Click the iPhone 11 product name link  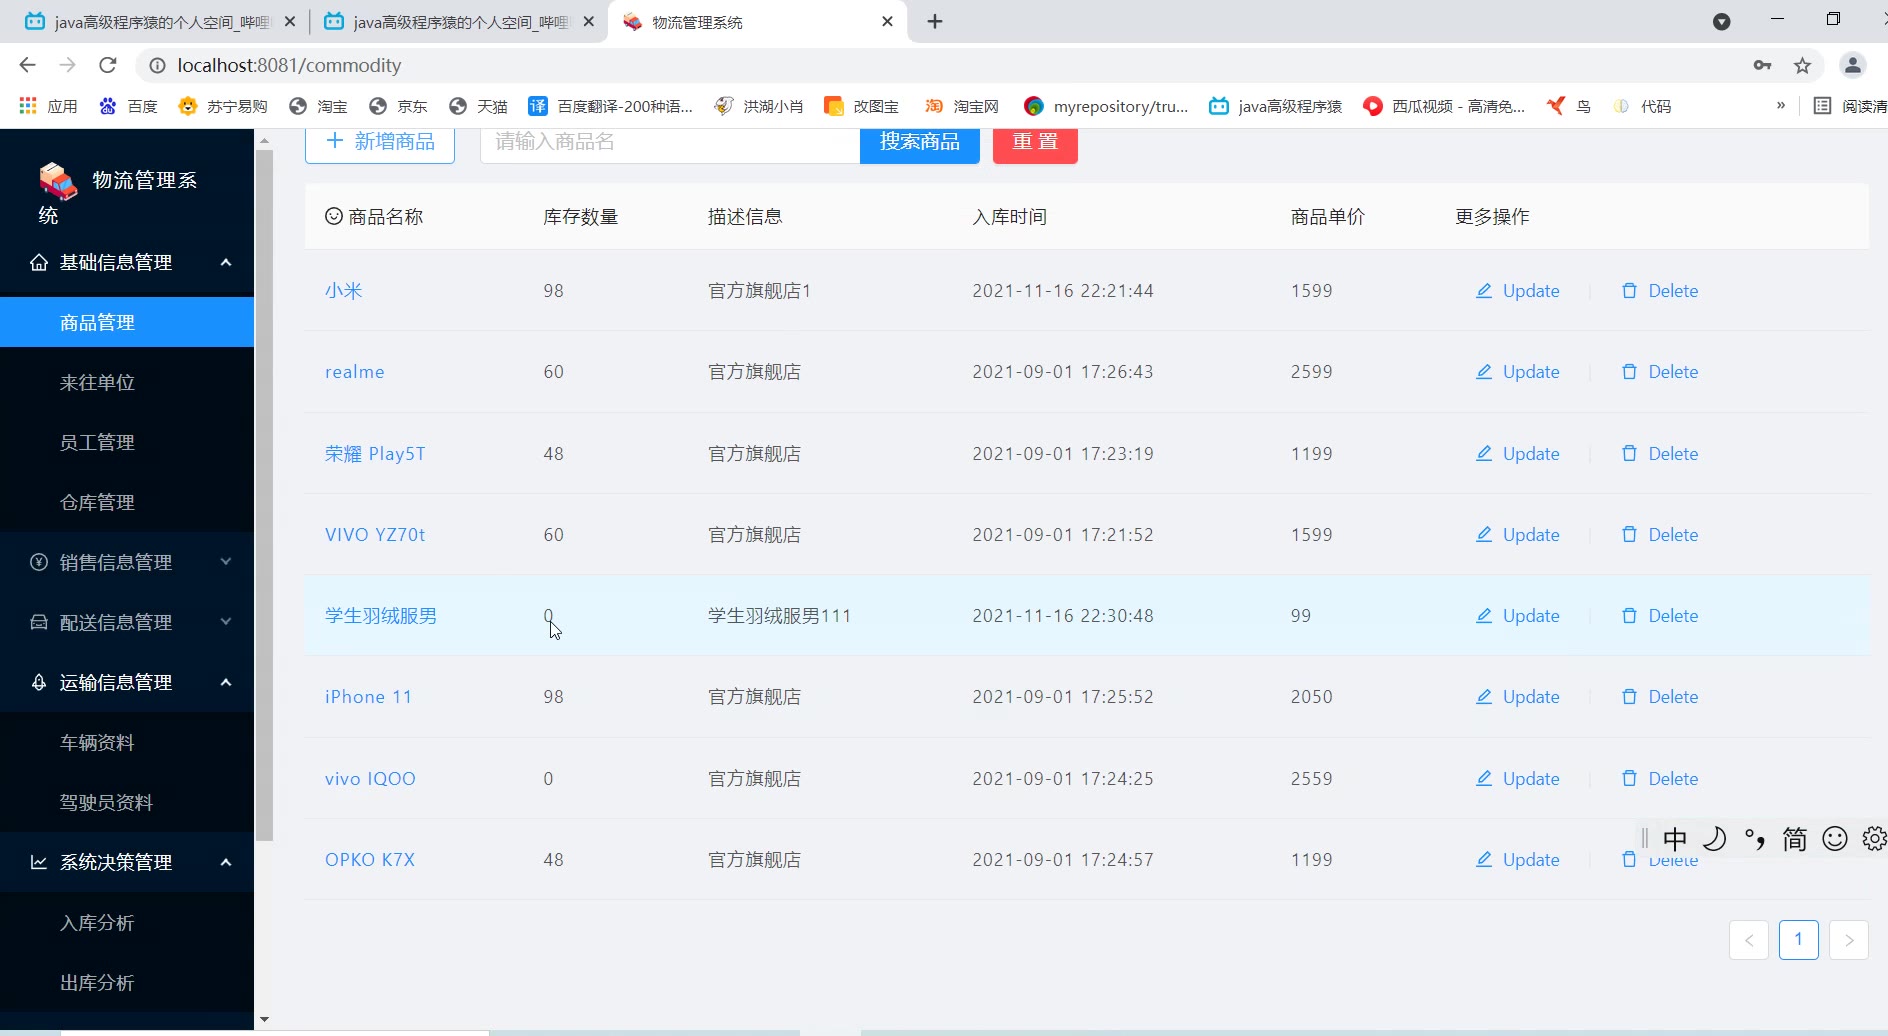(x=368, y=697)
